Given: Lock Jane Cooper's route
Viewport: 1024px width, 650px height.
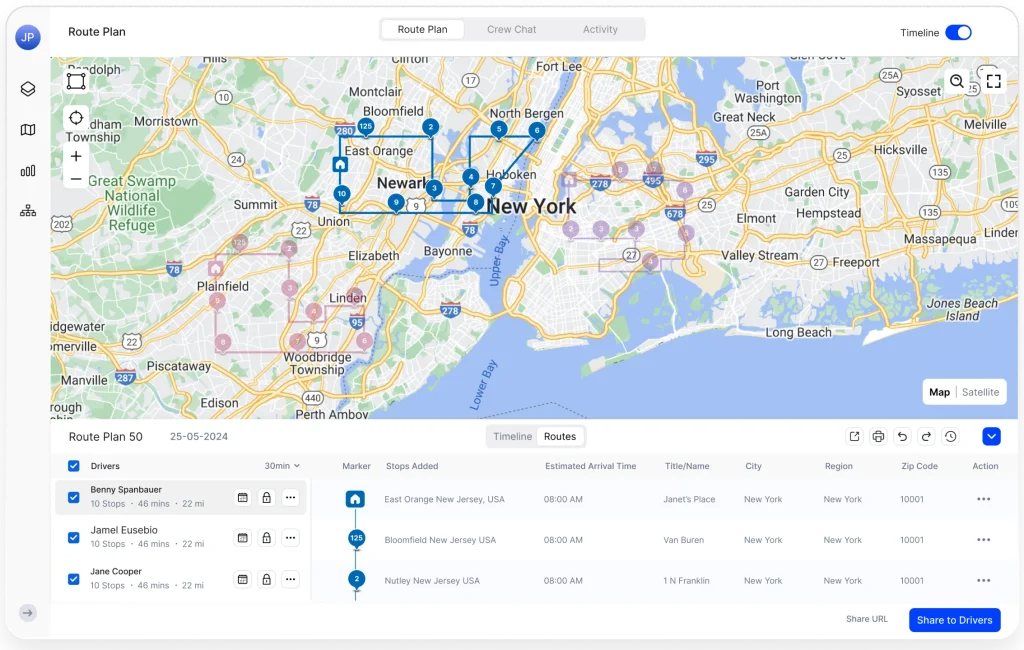Looking at the screenshot, I should tap(266, 579).
